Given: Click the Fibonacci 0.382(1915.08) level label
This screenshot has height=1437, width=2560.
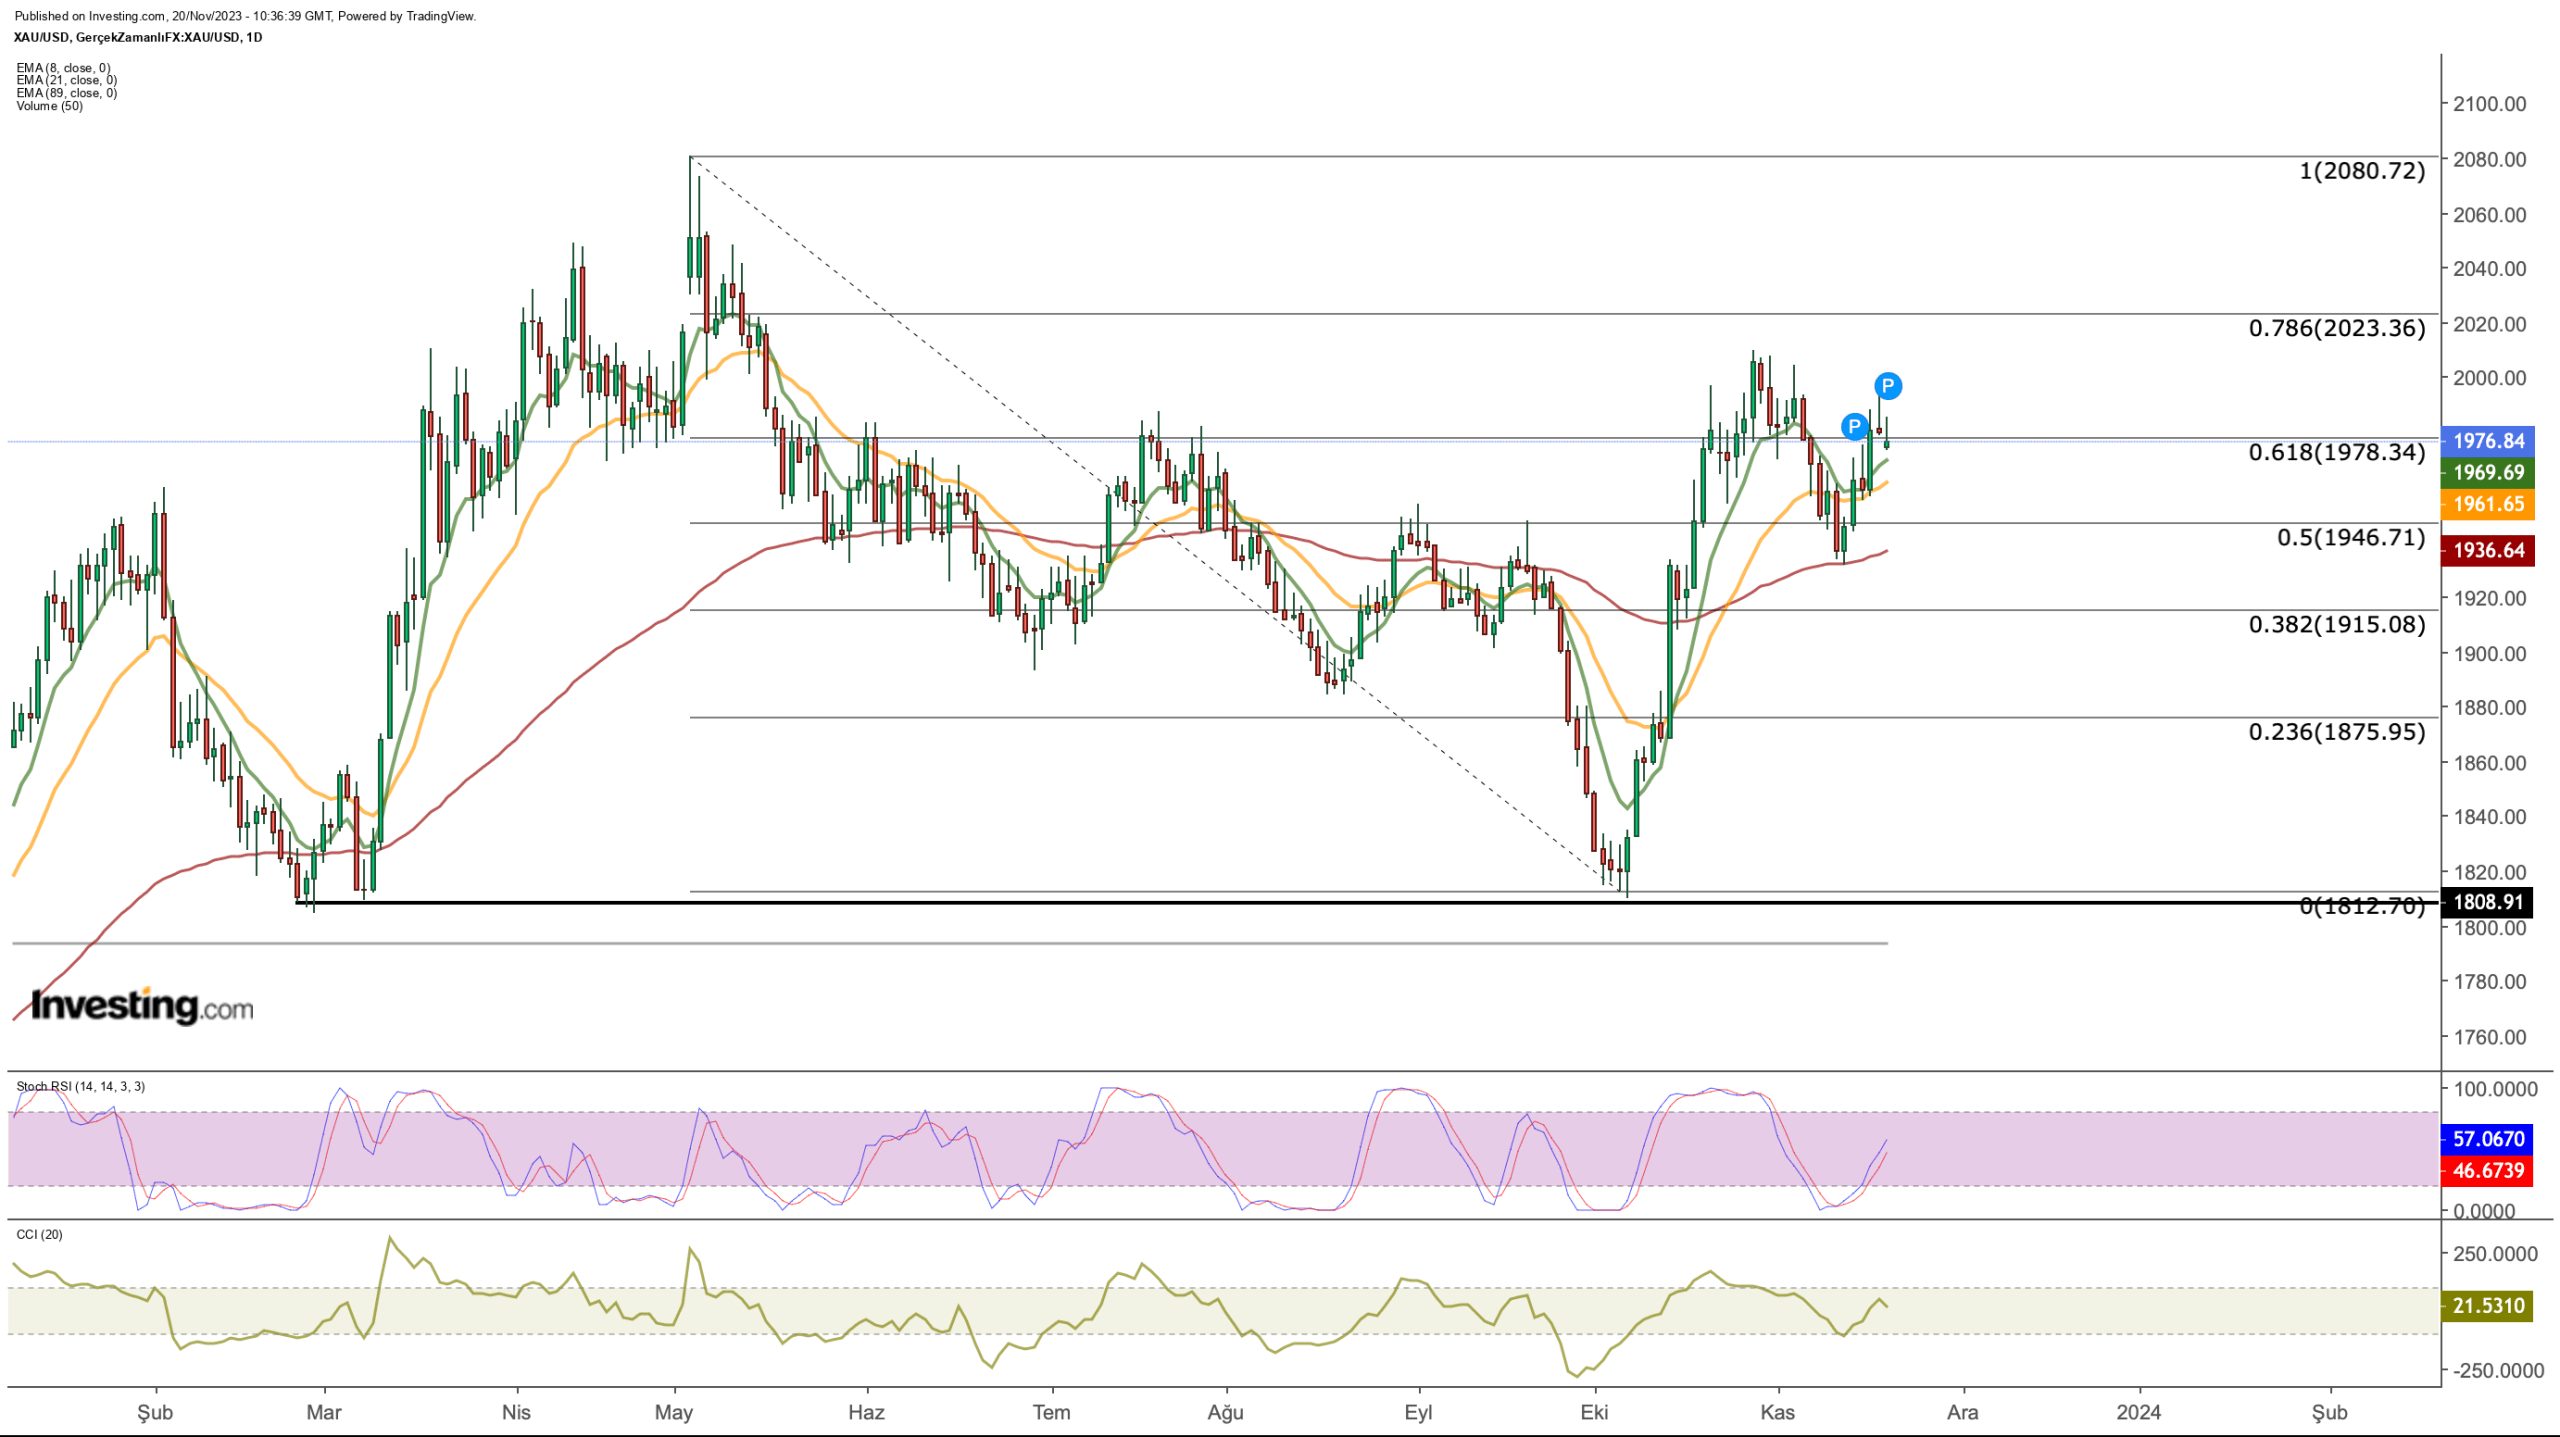Looking at the screenshot, I should point(2337,624).
